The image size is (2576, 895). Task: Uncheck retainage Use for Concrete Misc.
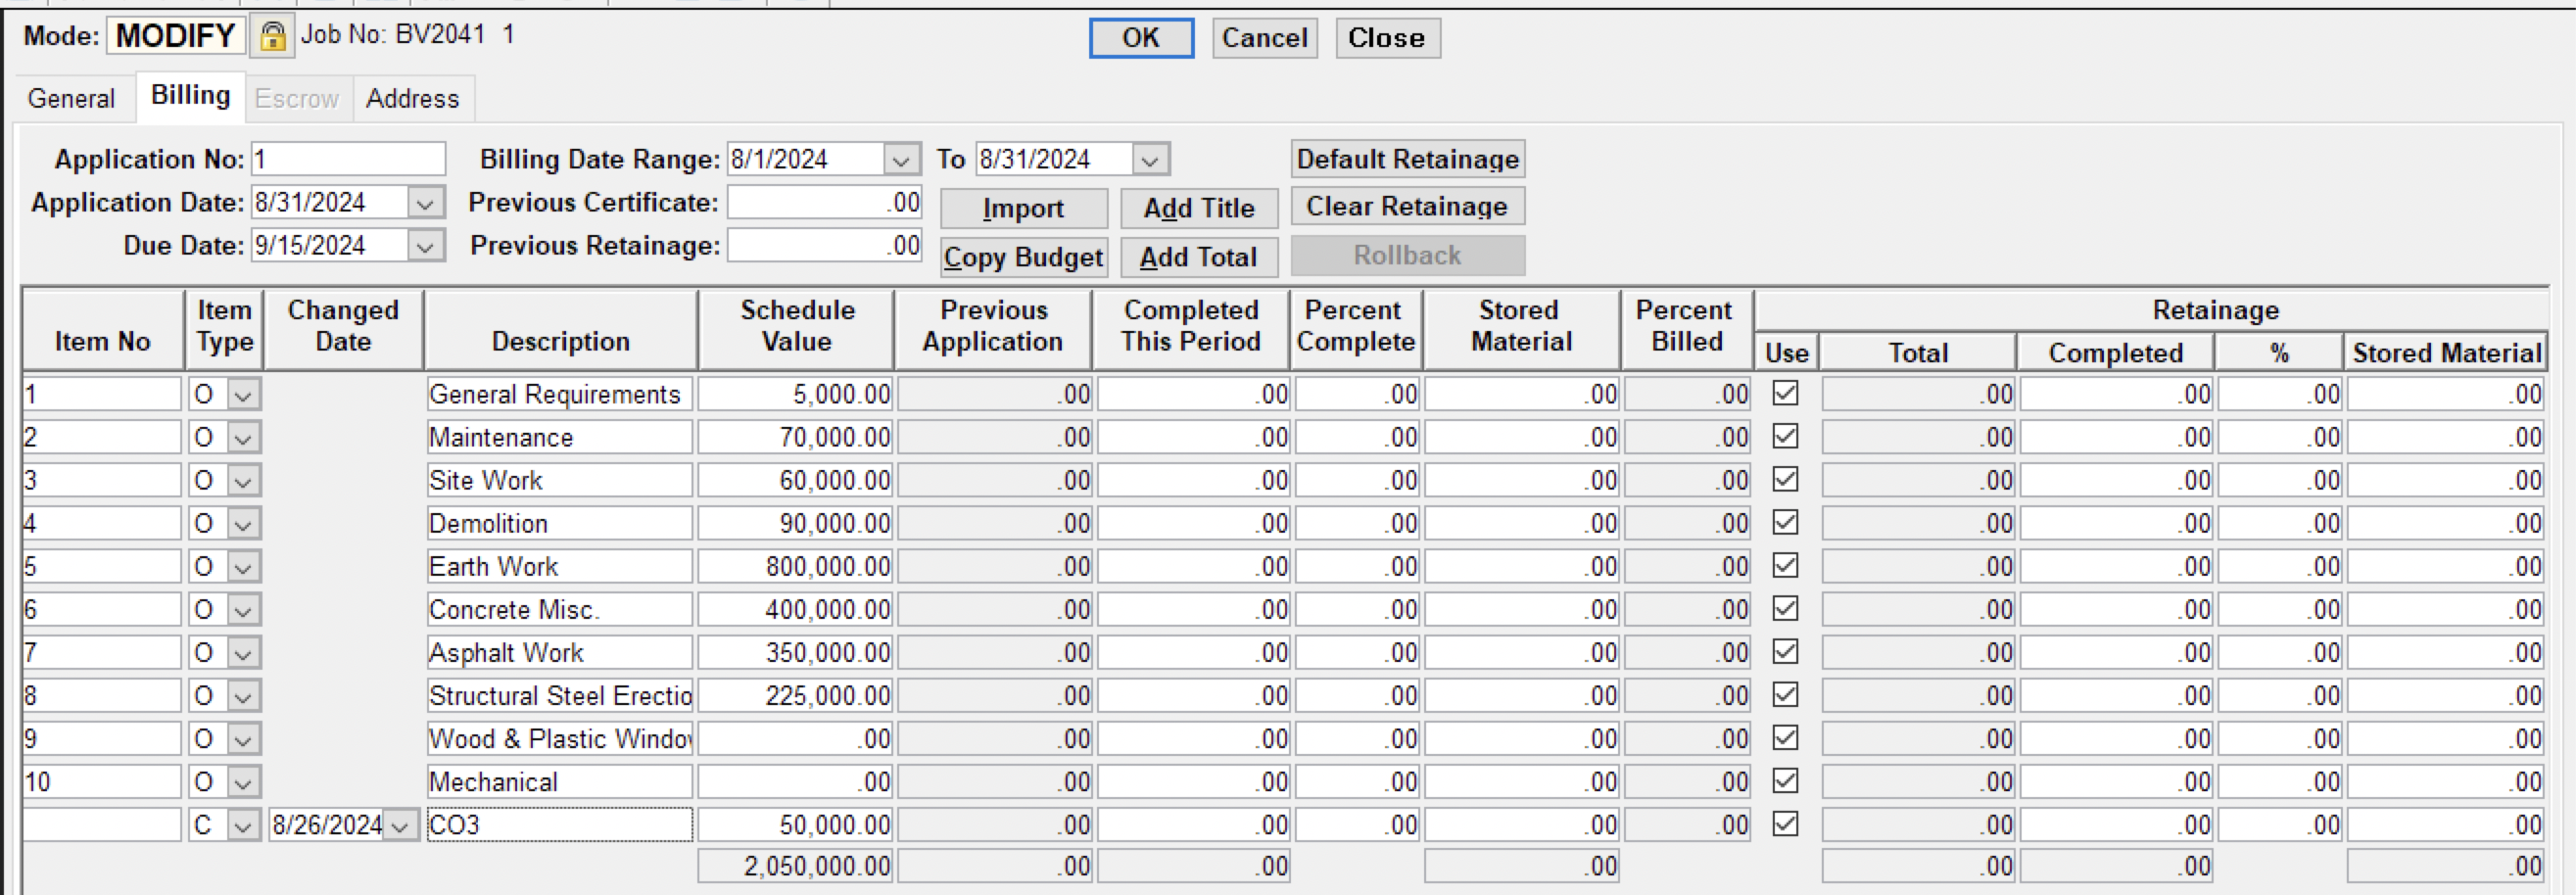[1785, 608]
